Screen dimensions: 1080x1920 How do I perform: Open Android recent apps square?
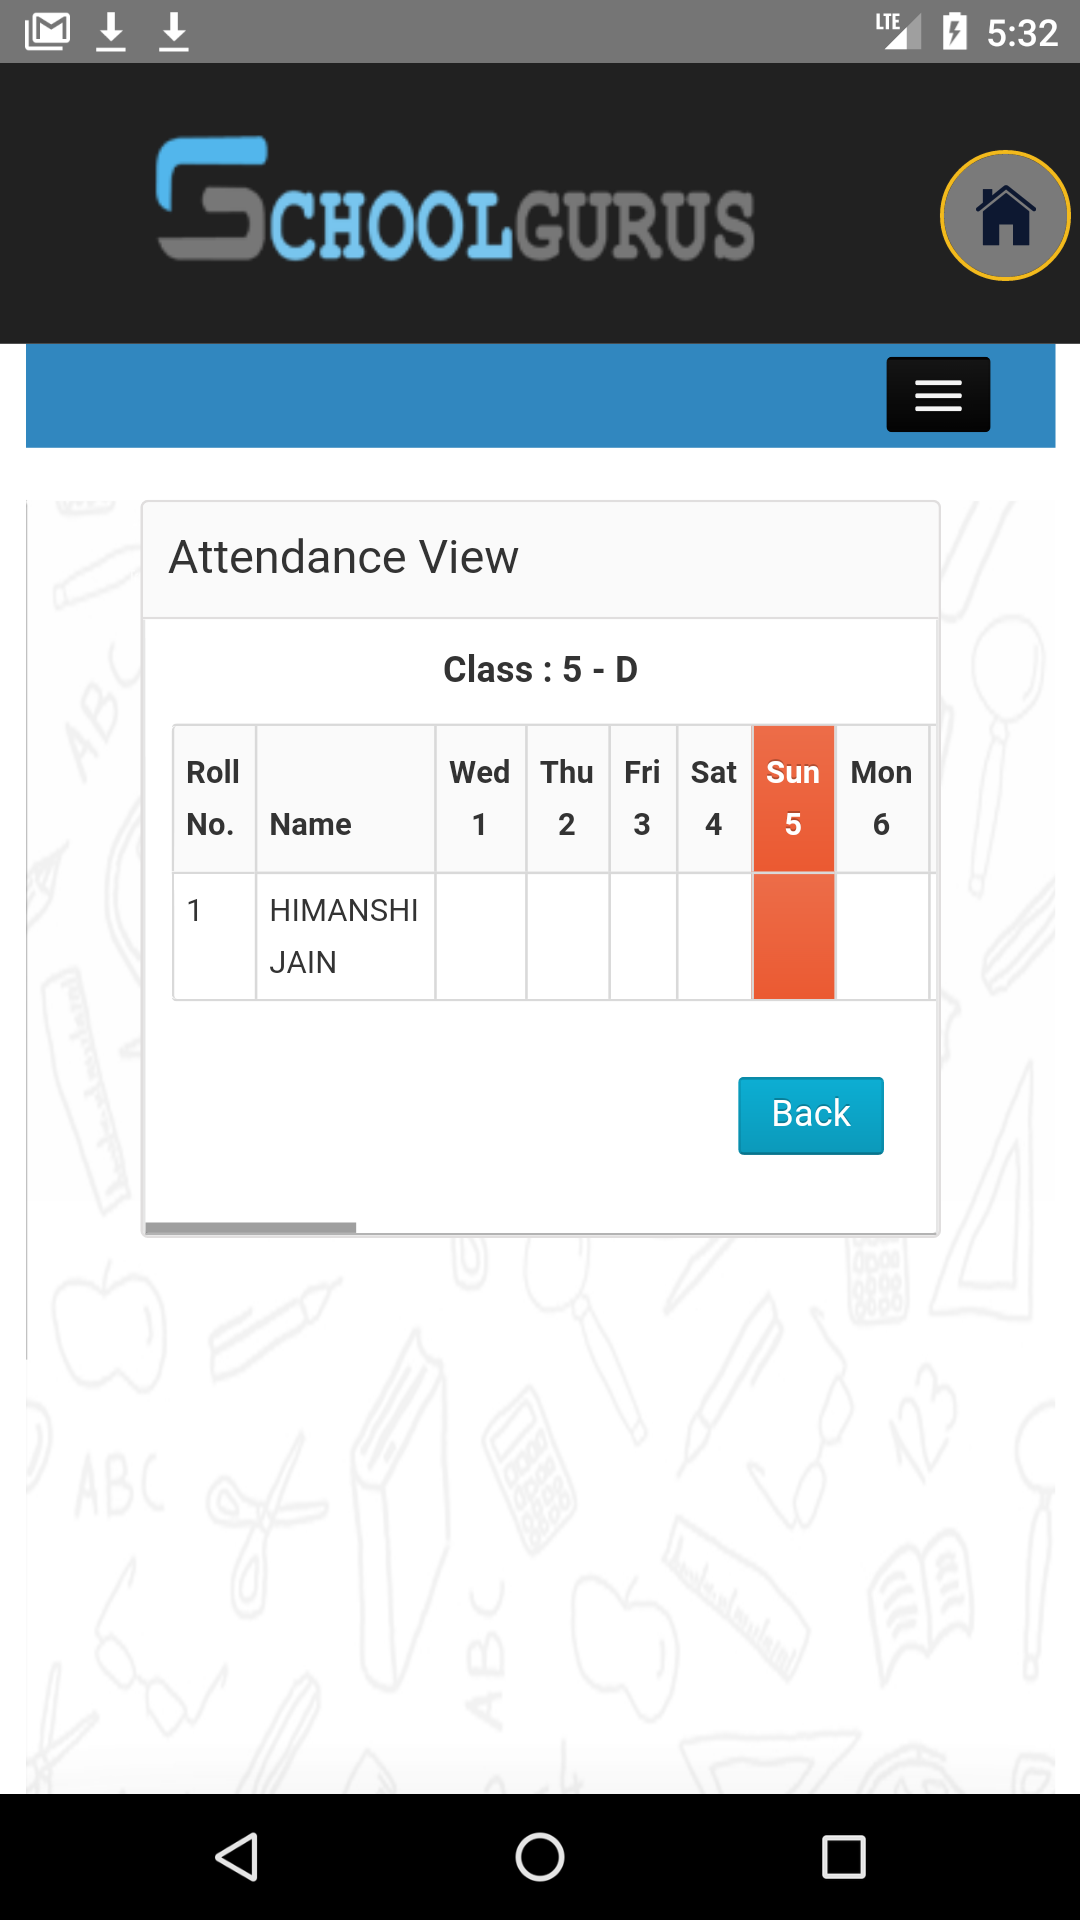point(843,1857)
